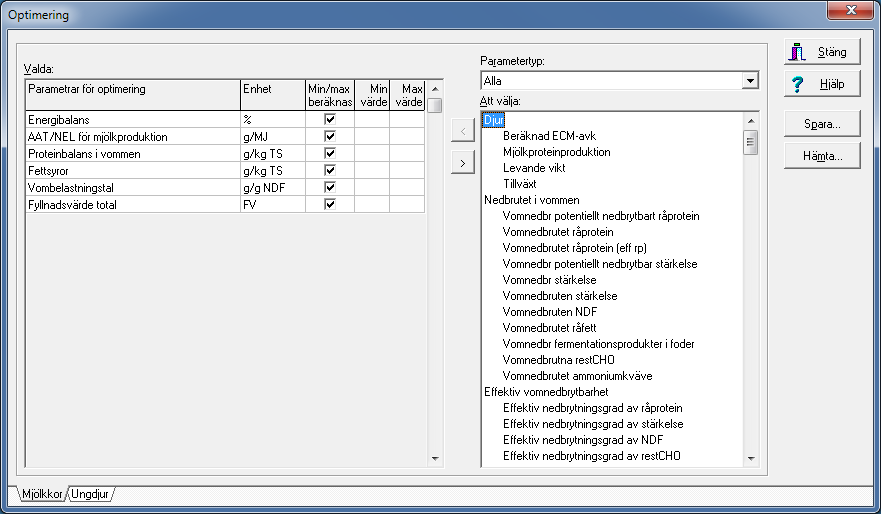
Task: Click the Vombelastningstal row name
Action: 71,188
